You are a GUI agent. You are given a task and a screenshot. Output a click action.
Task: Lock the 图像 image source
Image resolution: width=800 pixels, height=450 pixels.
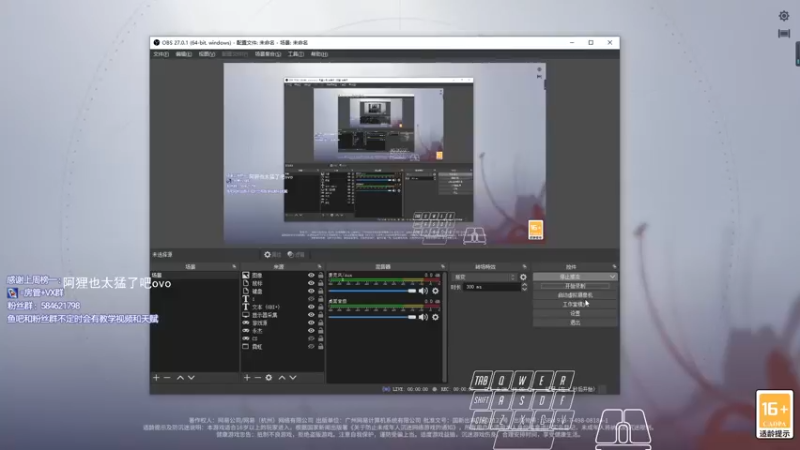[x=320, y=276]
